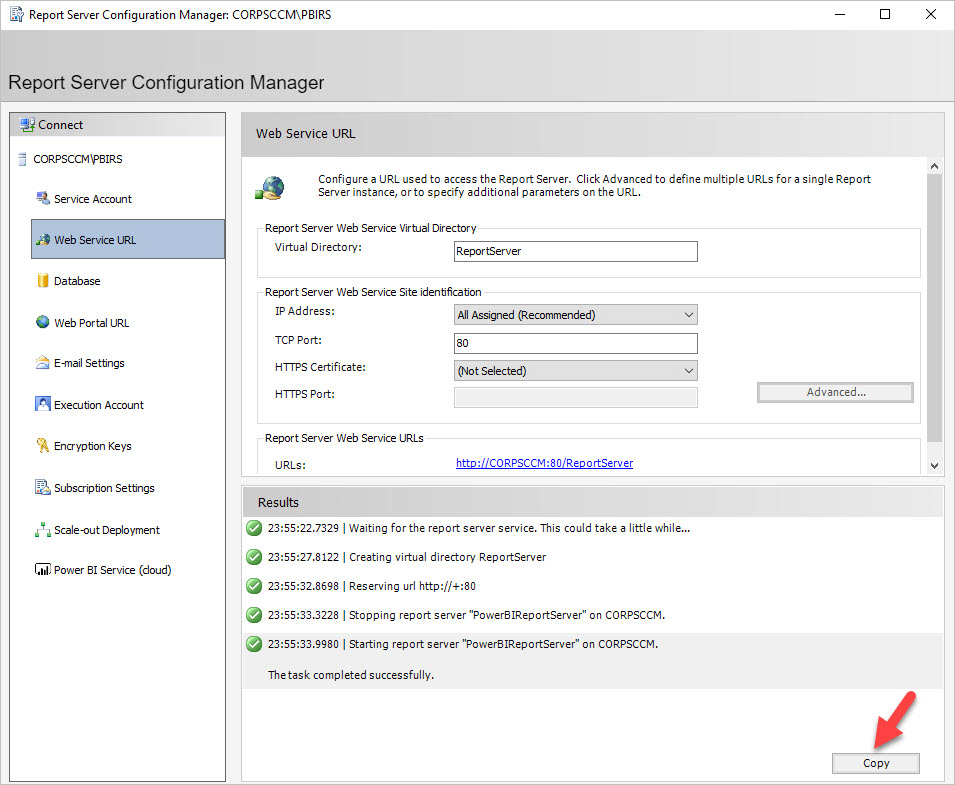The width and height of the screenshot is (955, 785).
Task: Click the Execution Account icon
Action: tap(43, 404)
